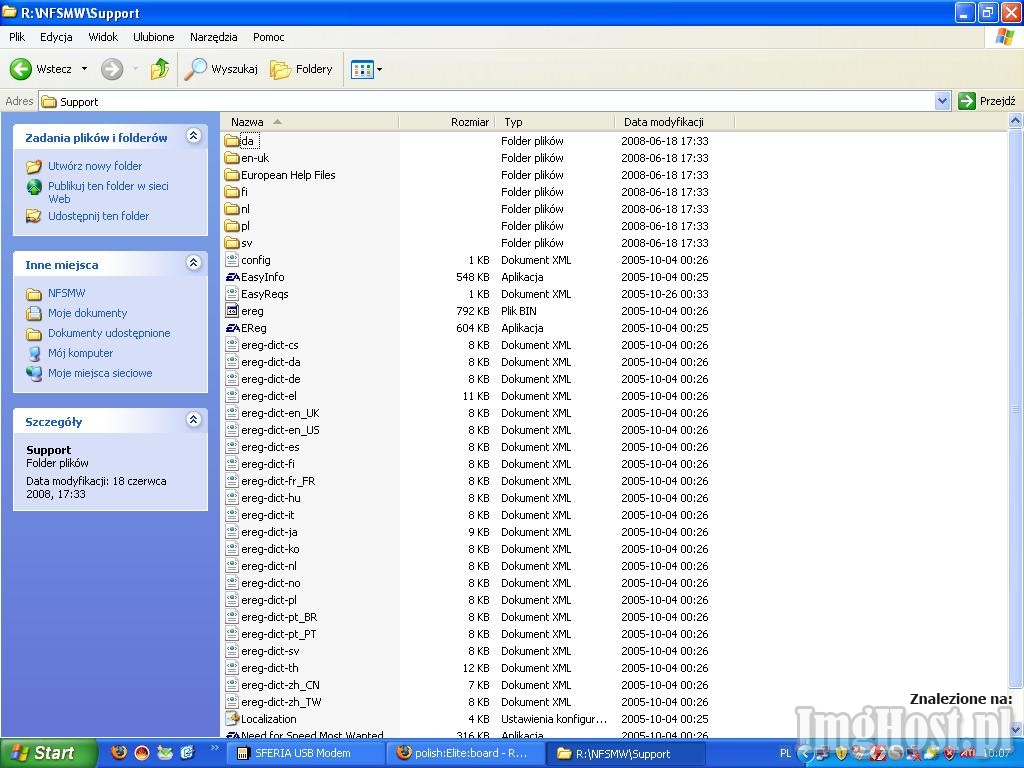Select the ereg-dict-pl file icon

pos(232,600)
